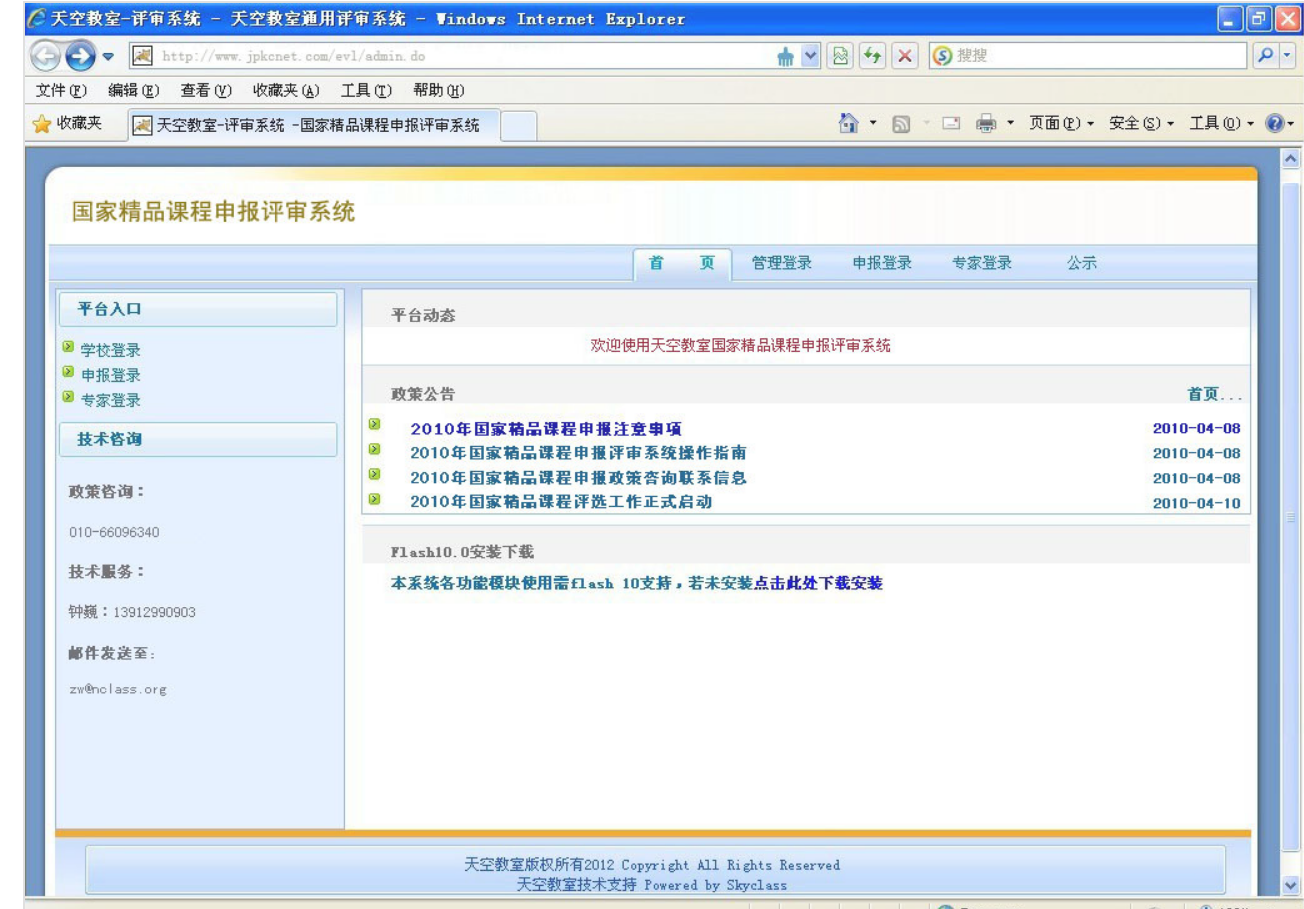Click the 收藏夹 favorites star button
The height and width of the screenshot is (909, 1304).
point(69,124)
